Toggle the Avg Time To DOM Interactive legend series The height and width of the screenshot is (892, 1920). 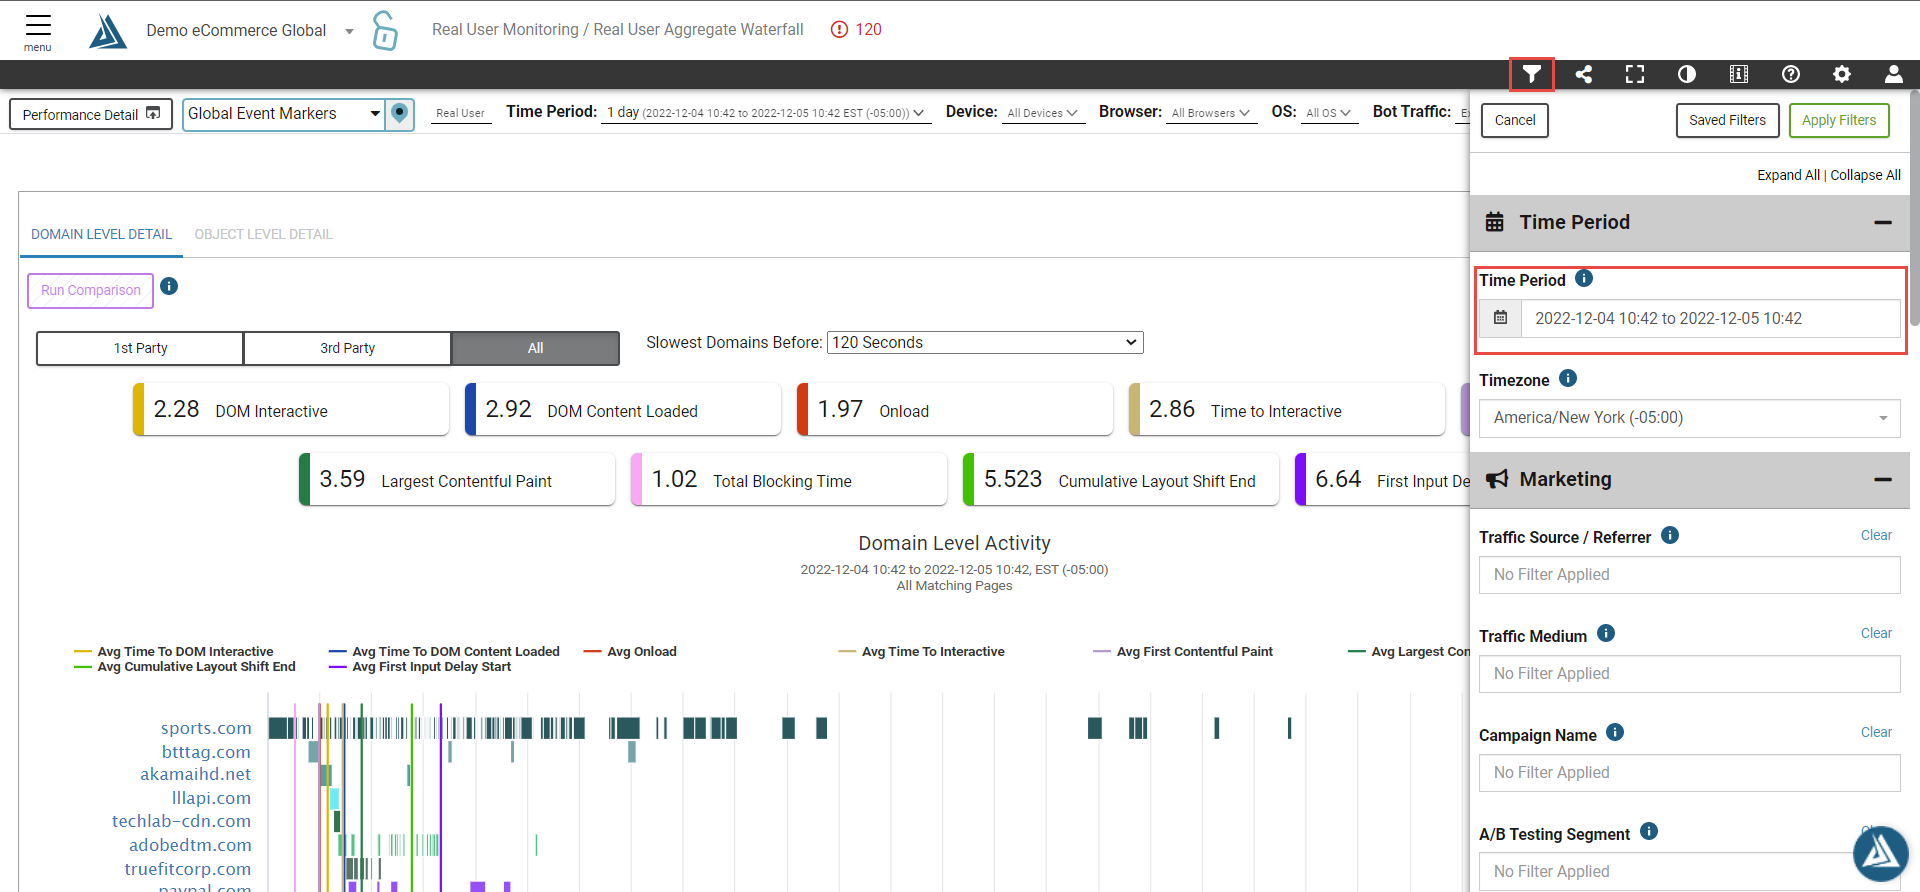pos(174,652)
